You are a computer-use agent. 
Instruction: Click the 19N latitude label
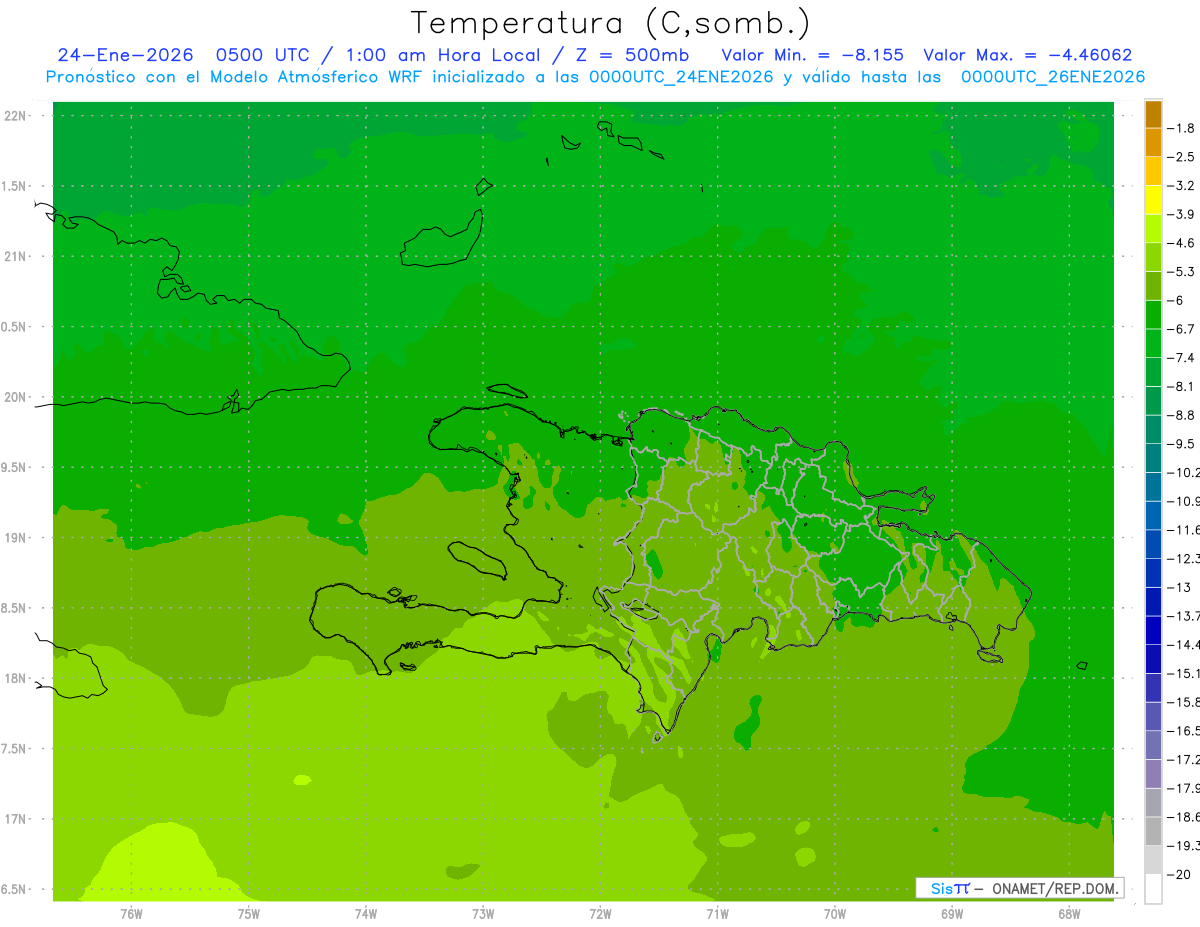16,538
